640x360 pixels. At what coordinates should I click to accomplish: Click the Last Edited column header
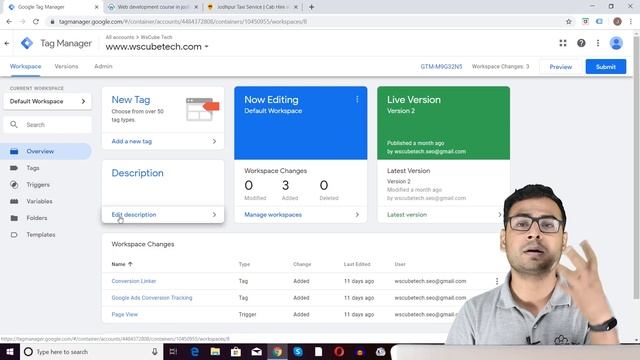357,264
